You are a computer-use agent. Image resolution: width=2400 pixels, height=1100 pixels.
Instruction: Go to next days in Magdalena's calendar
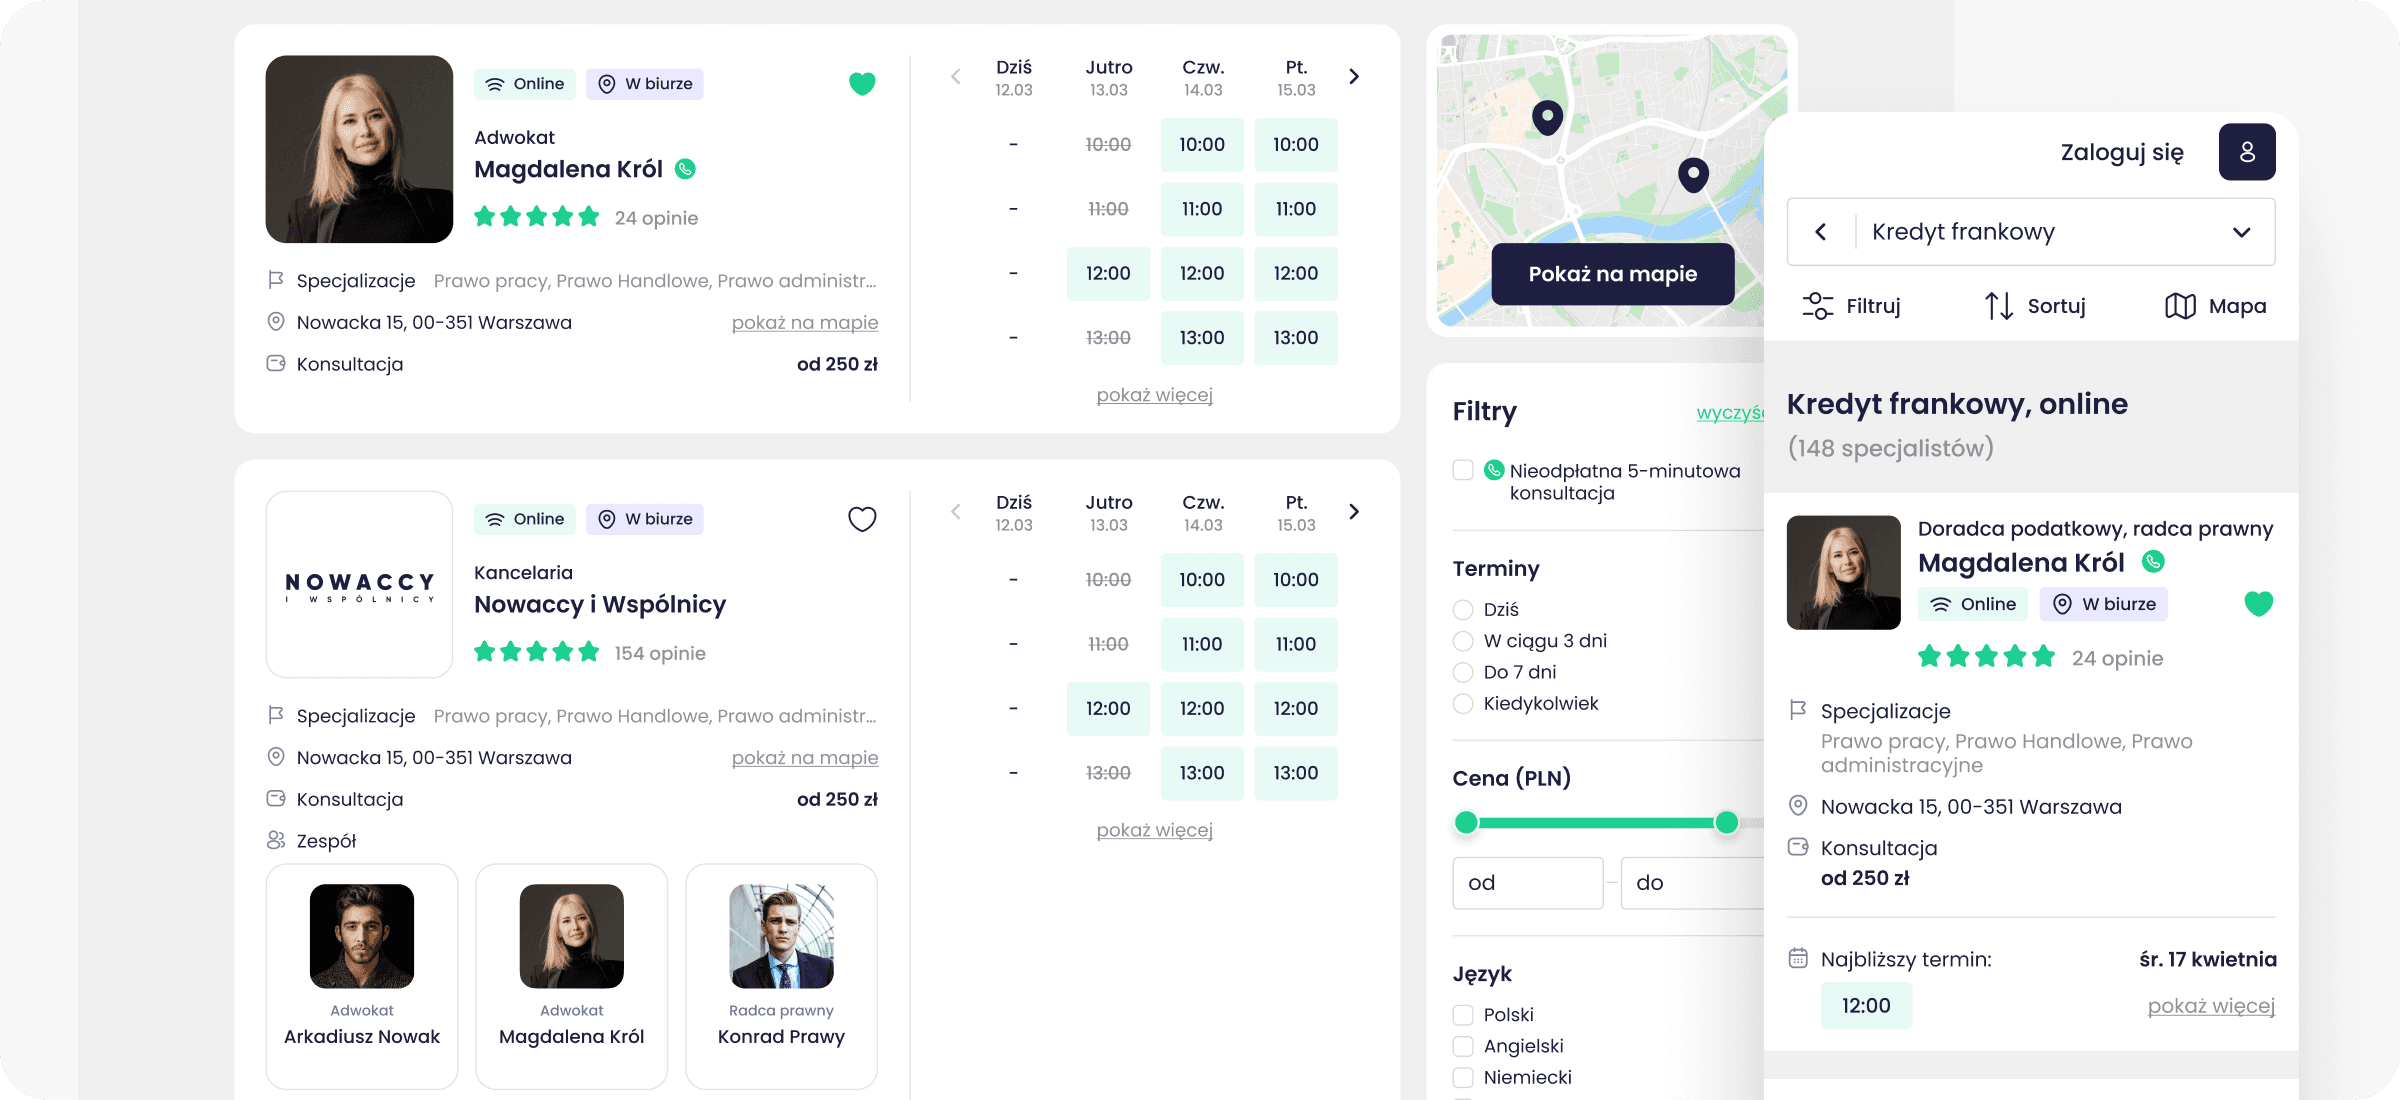click(1354, 77)
